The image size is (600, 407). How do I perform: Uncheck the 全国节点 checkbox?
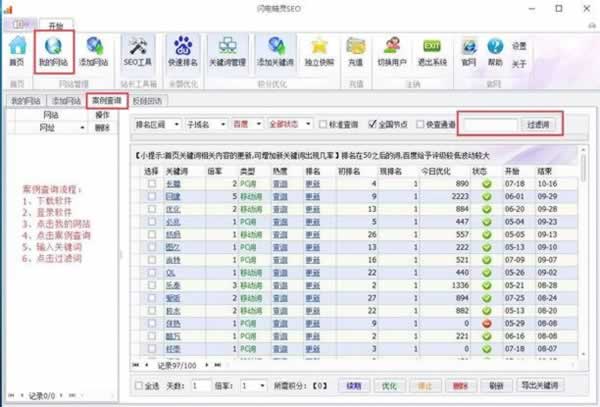pyautogui.click(x=373, y=124)
